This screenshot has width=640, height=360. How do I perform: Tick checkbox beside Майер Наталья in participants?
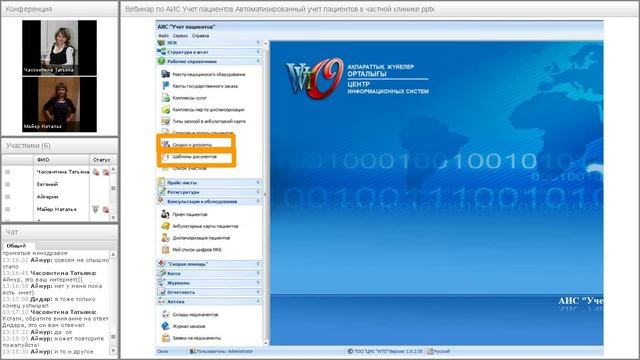click(x=7, y=209)
